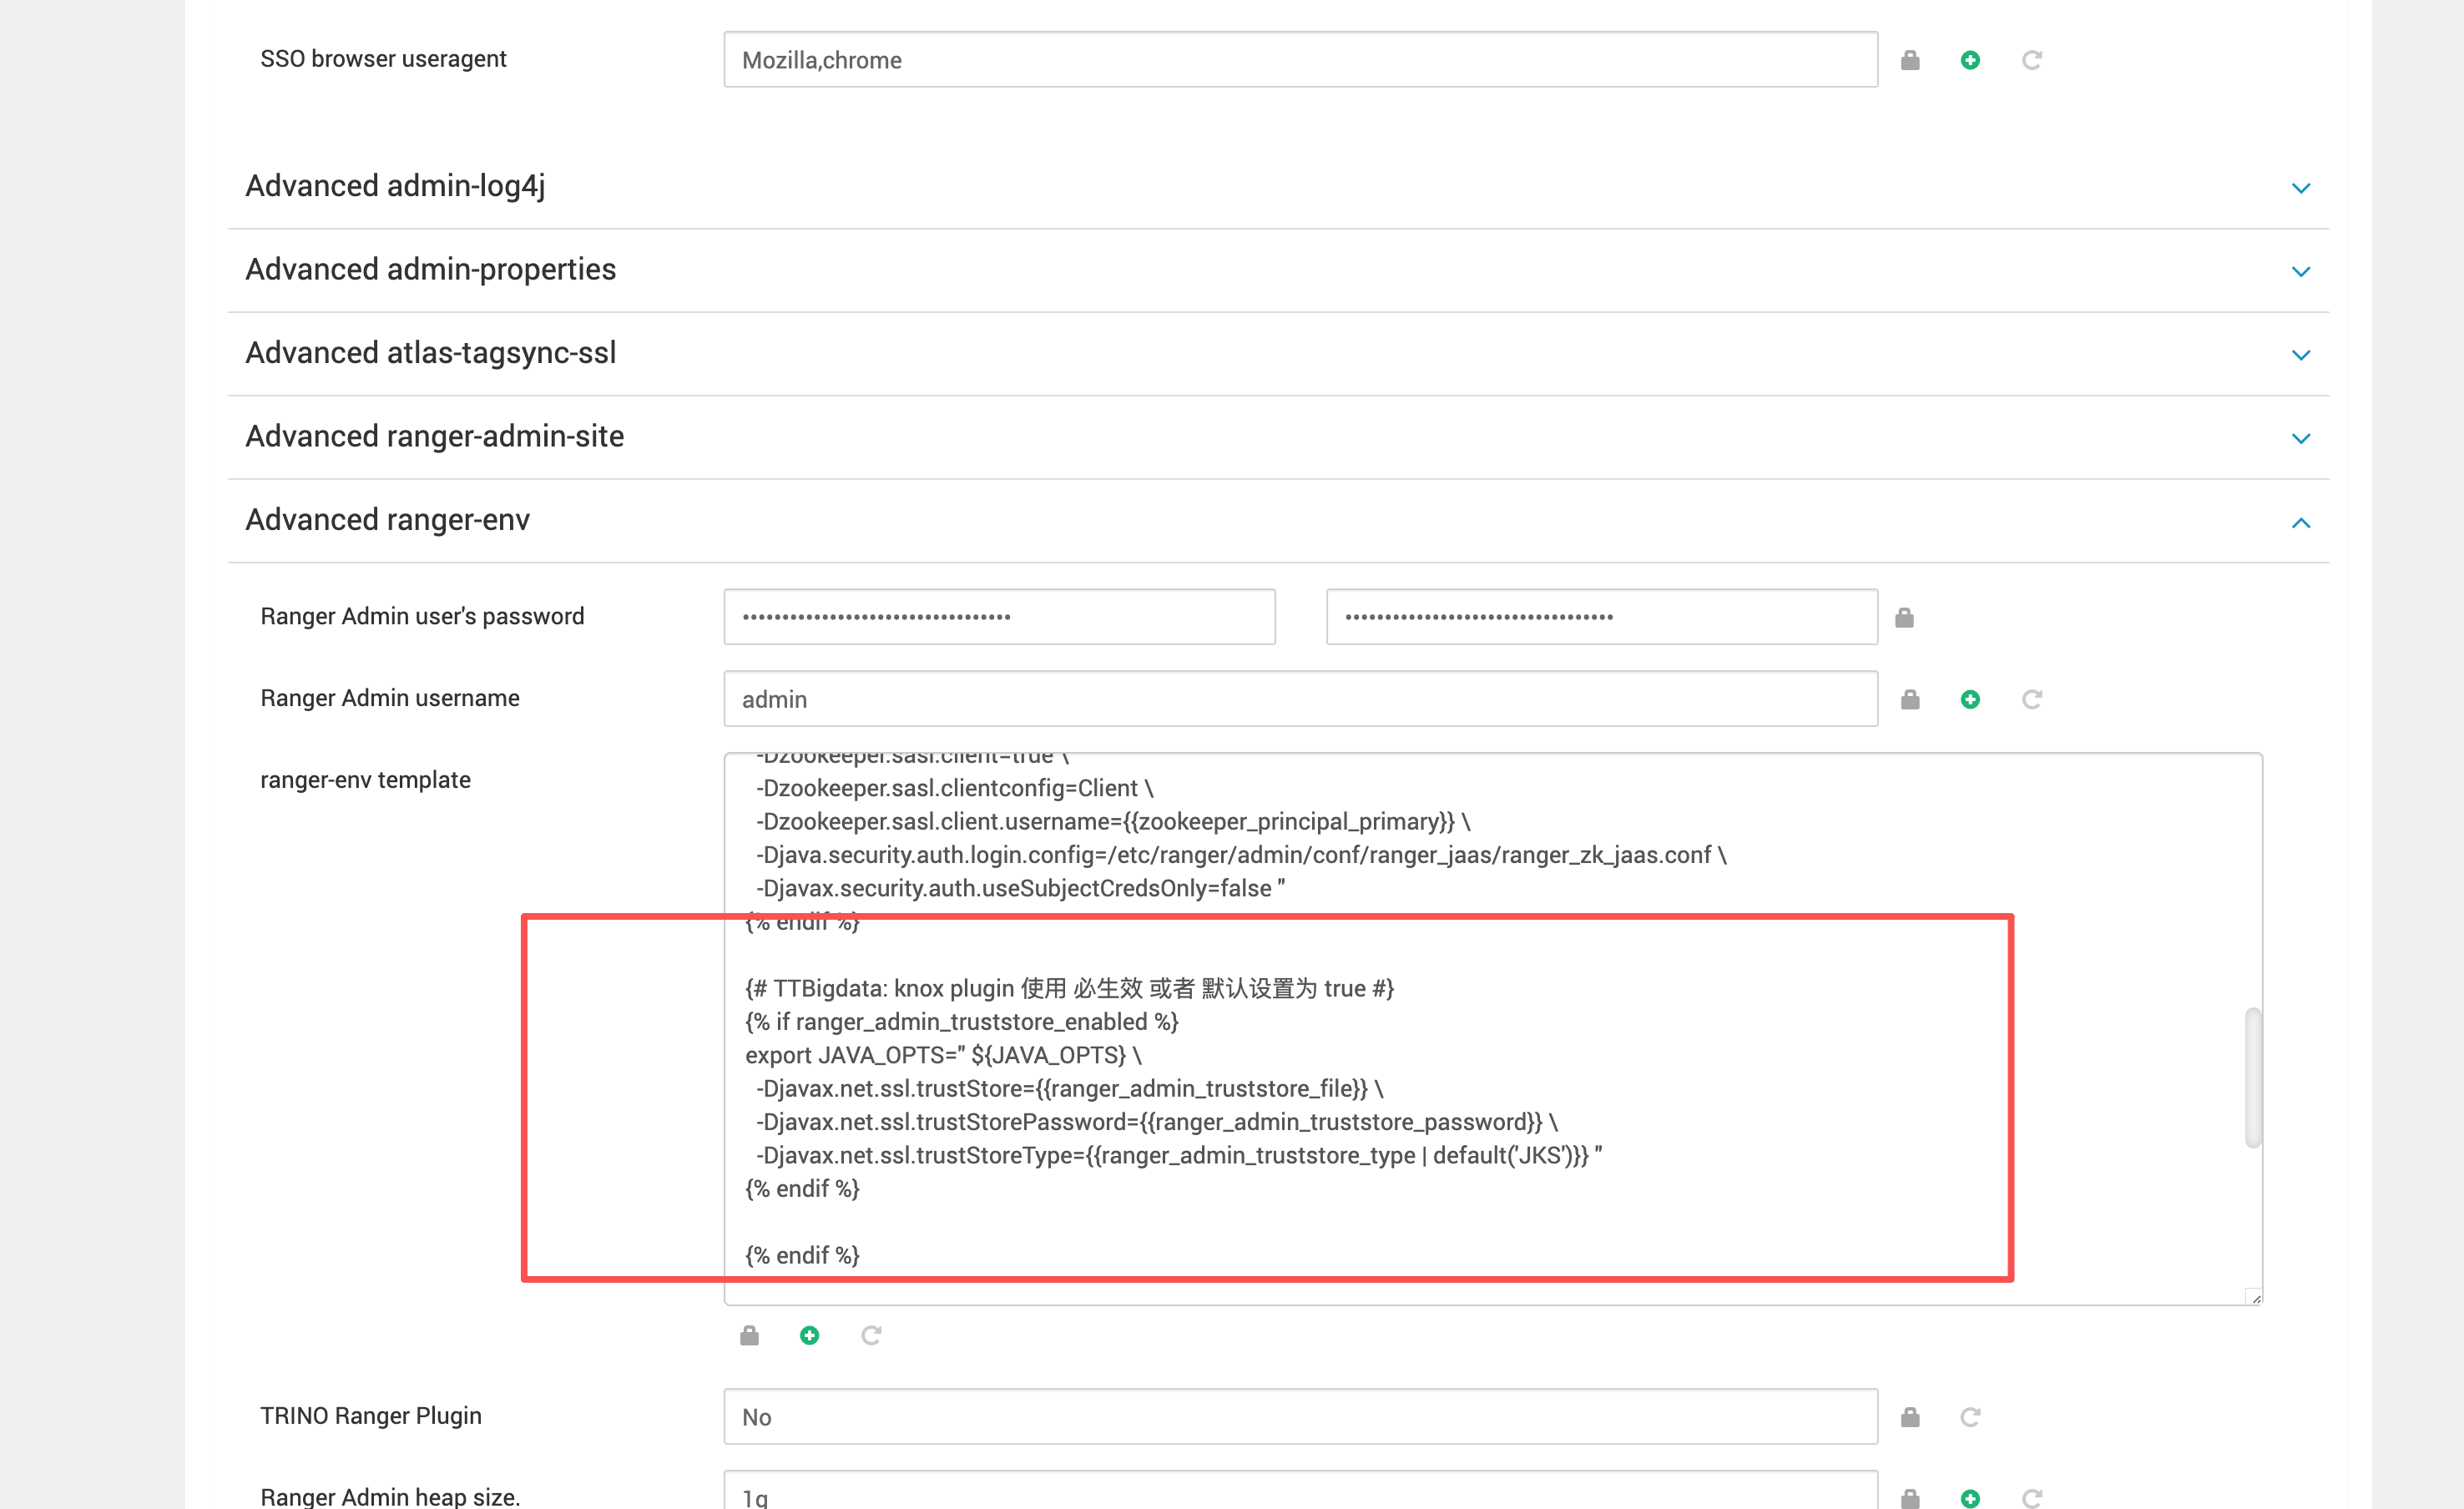Click lock icon below ranger-env template

pyautogui.click(x=749, y=1335)
